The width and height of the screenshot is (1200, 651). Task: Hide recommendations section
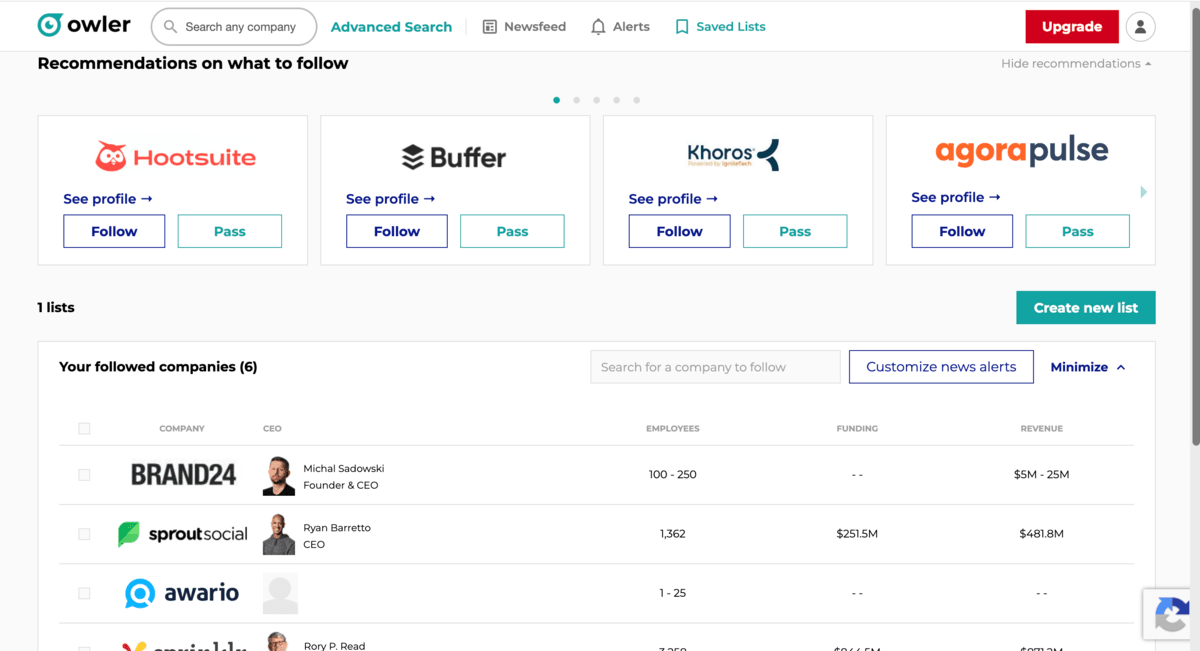tap(1076, 63)
